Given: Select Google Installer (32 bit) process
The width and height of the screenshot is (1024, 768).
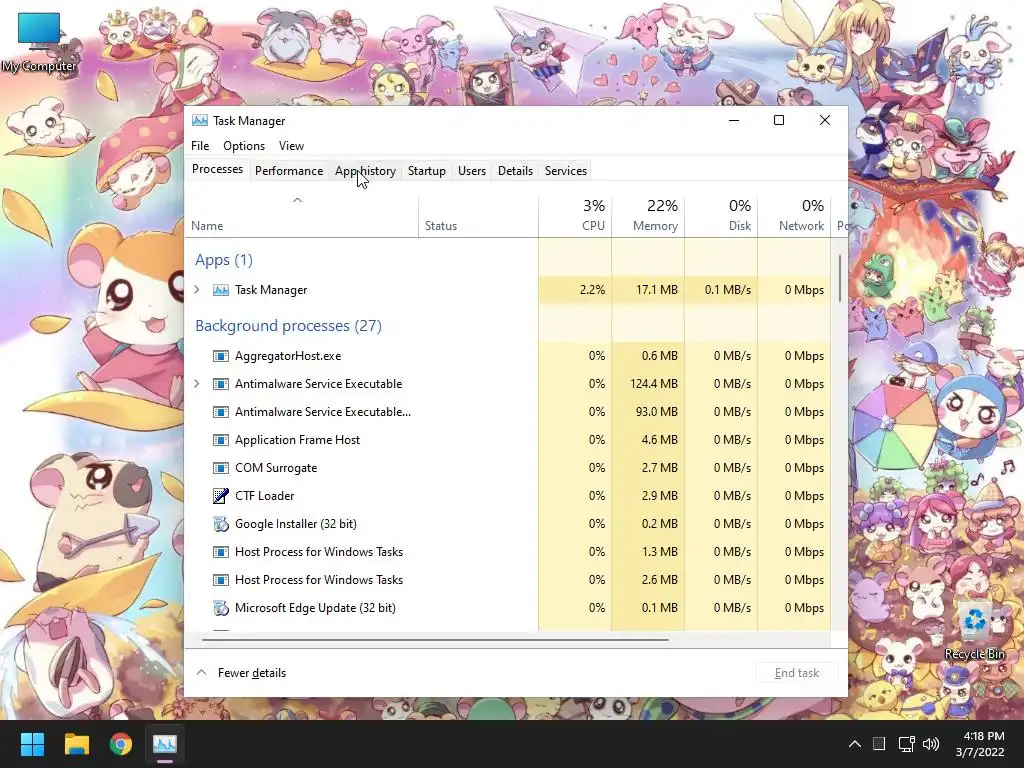Looking at the screenshot, I should [x=508, y=524].
